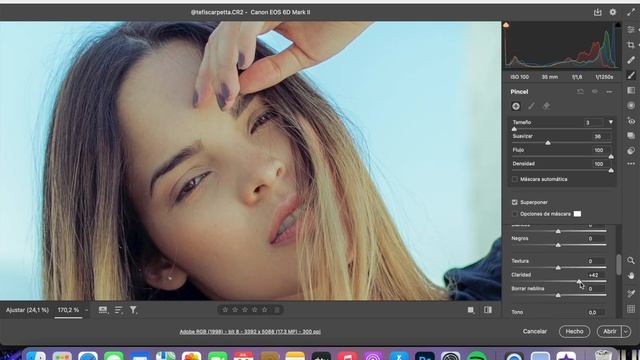The image size is (640, 360).
Task: Click the Cancelar button
Action: 535,331
